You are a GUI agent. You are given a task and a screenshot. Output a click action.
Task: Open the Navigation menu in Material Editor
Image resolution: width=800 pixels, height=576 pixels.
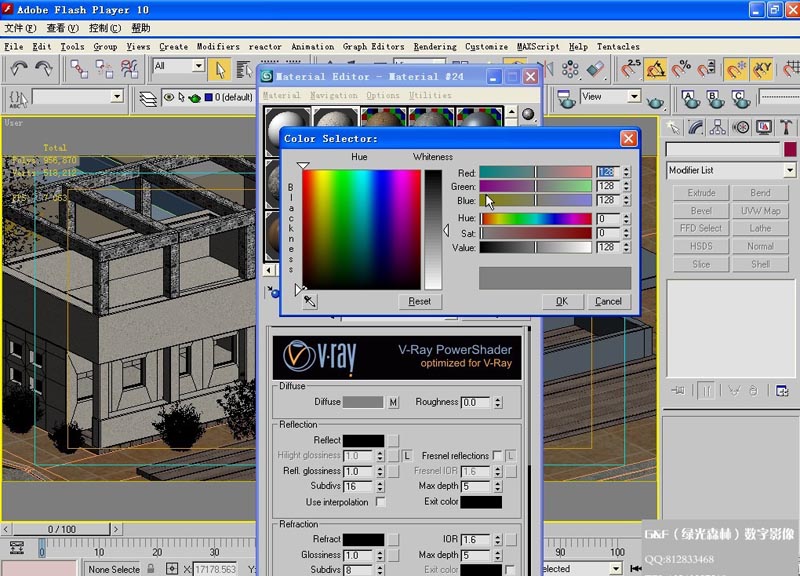pyautogui.click(x=334, y=95)
